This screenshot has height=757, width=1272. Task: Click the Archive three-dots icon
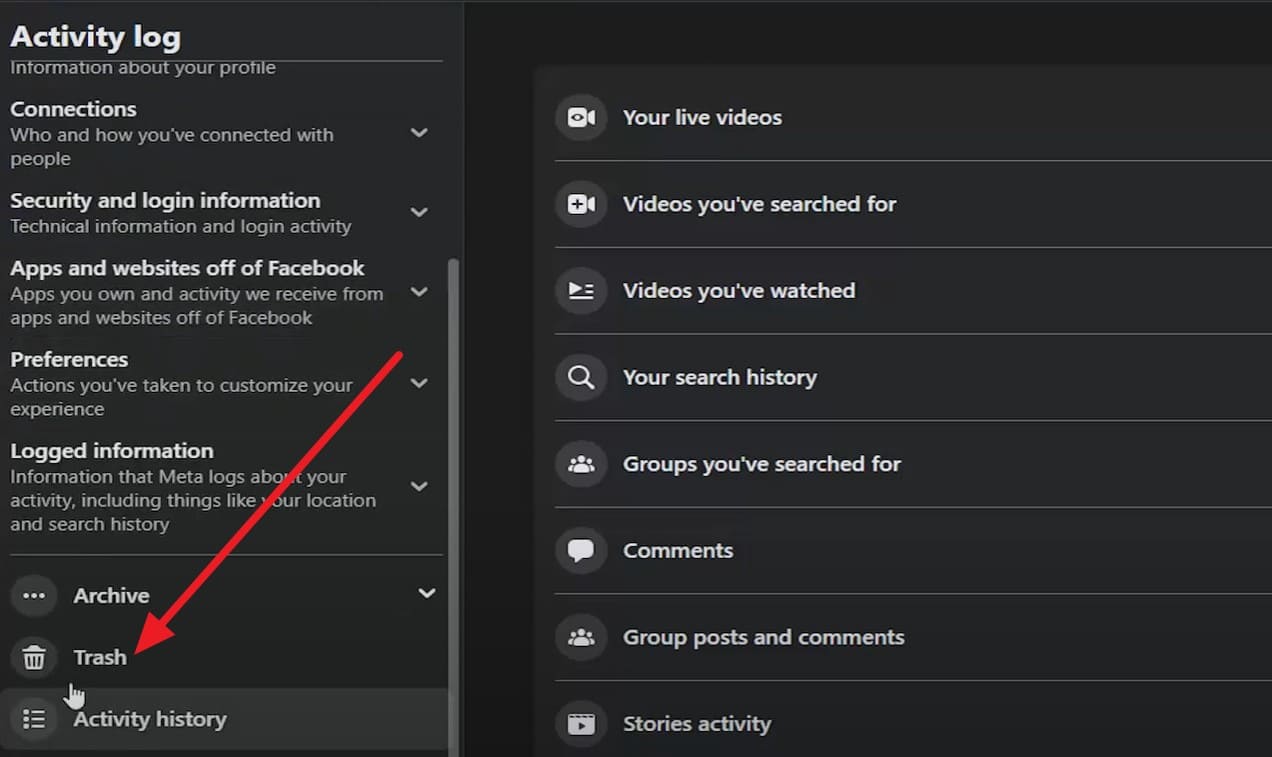34,596
